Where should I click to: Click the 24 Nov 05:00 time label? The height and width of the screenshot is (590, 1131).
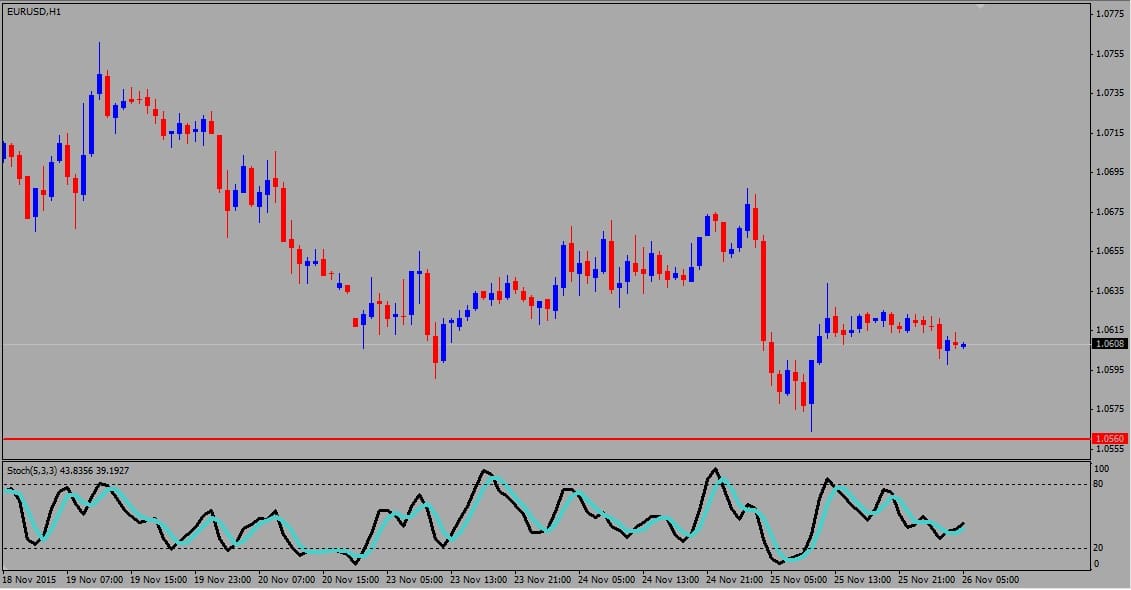607,579
